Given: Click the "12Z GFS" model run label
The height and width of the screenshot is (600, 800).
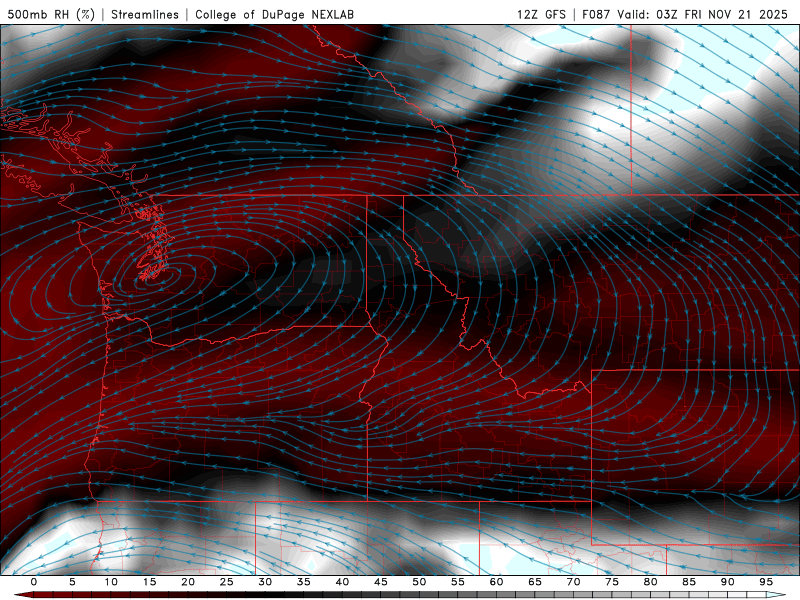Looking at the screenshot, I should click(541, 14).
